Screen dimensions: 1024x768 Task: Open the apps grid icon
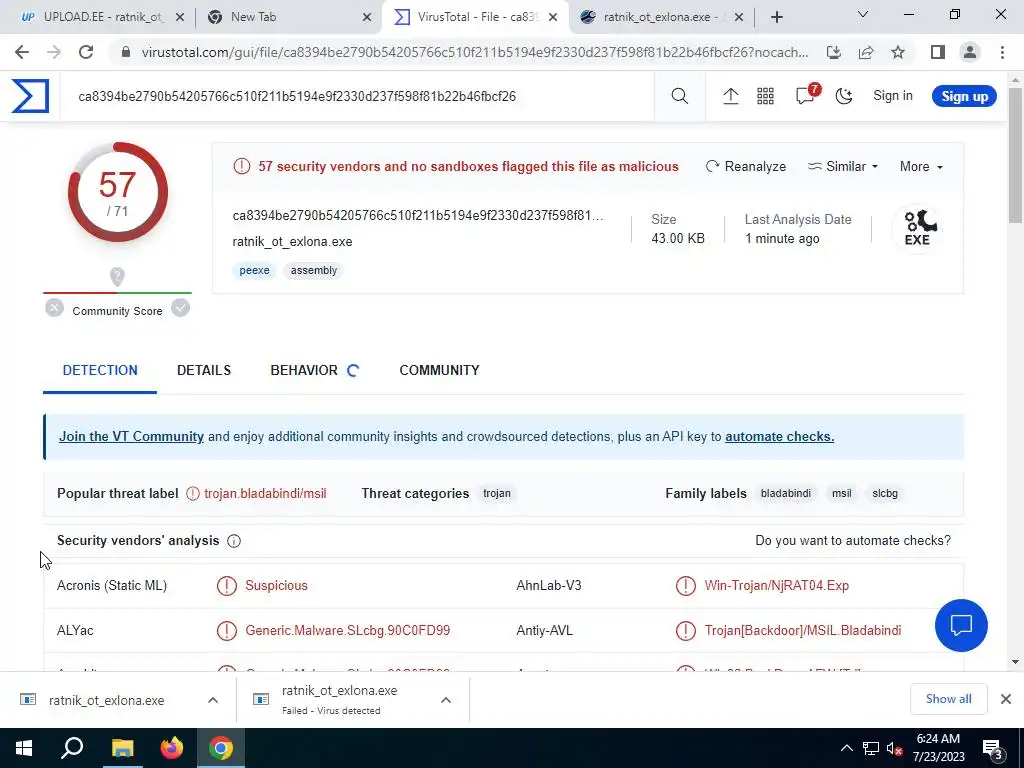(765, 97)
